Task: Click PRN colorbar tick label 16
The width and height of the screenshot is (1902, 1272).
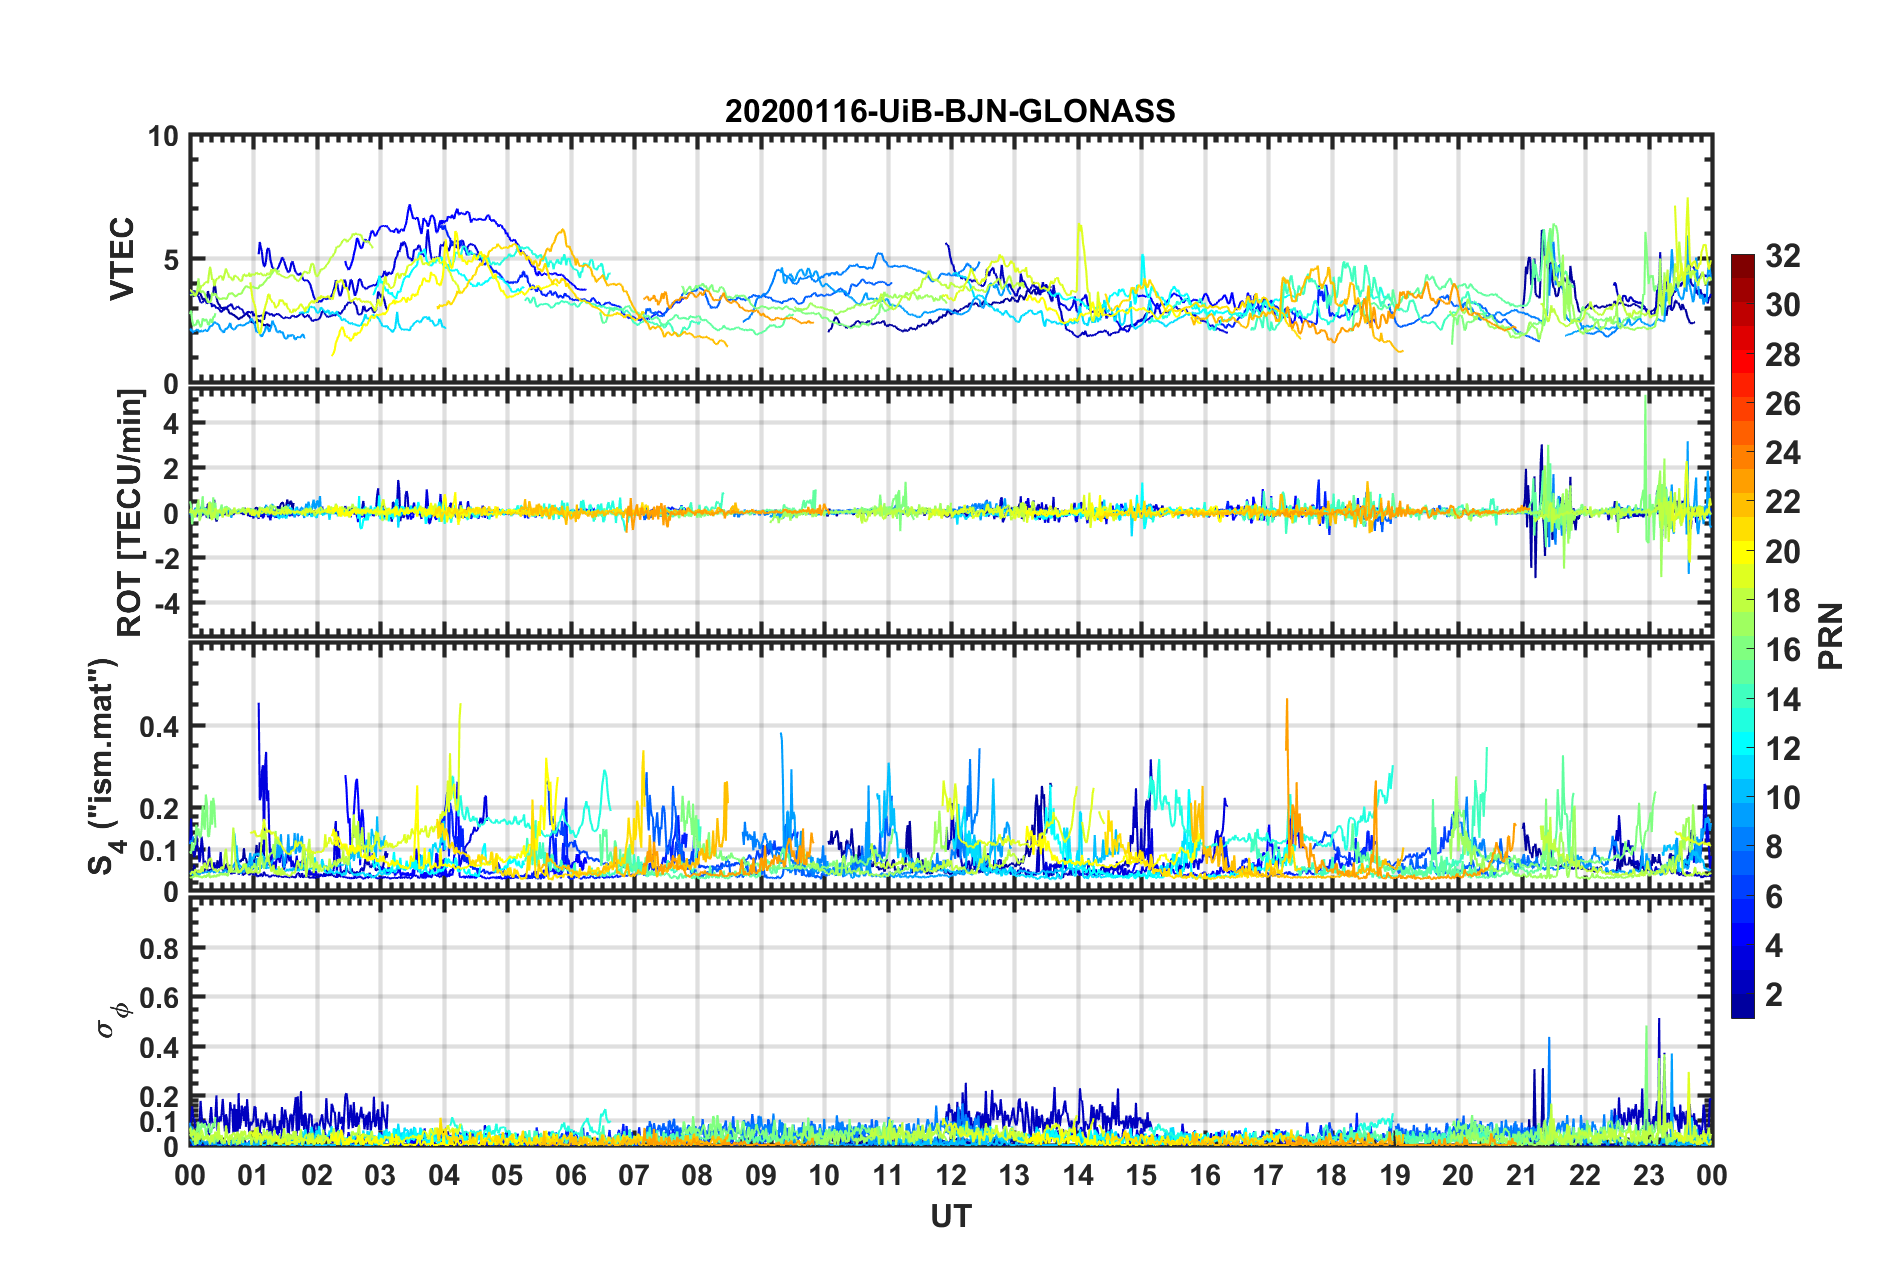Action: pos(1783,650)
